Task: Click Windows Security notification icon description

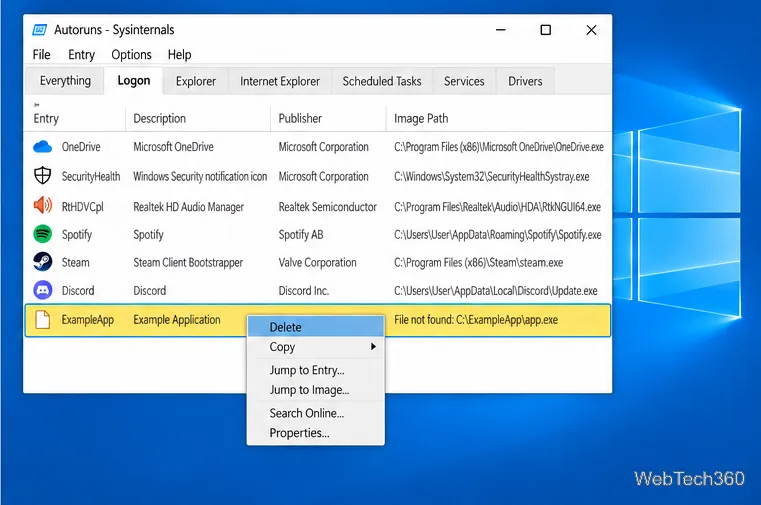Action: (200, 176)
